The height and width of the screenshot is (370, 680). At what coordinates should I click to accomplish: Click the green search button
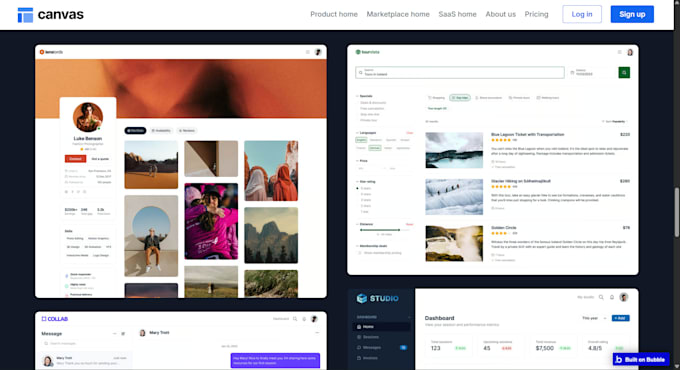[x=624, y=72]
